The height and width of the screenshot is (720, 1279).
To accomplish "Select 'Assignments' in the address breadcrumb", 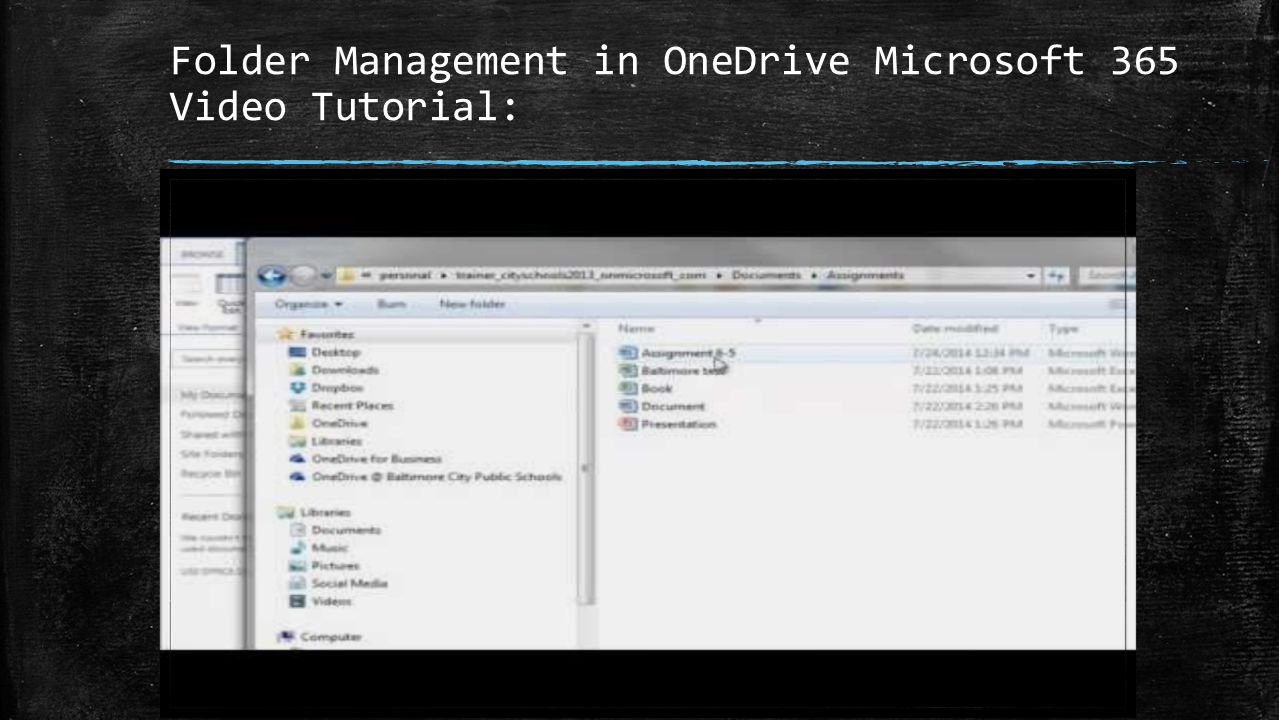I will (x=865, y=275).
